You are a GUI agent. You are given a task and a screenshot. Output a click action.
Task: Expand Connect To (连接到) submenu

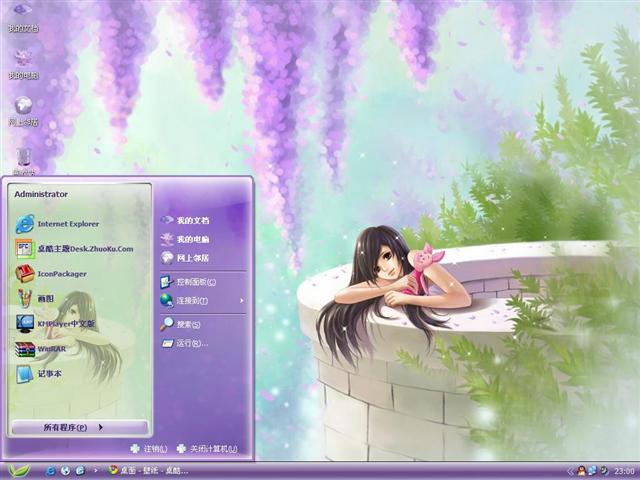click(x=203, y=301)
